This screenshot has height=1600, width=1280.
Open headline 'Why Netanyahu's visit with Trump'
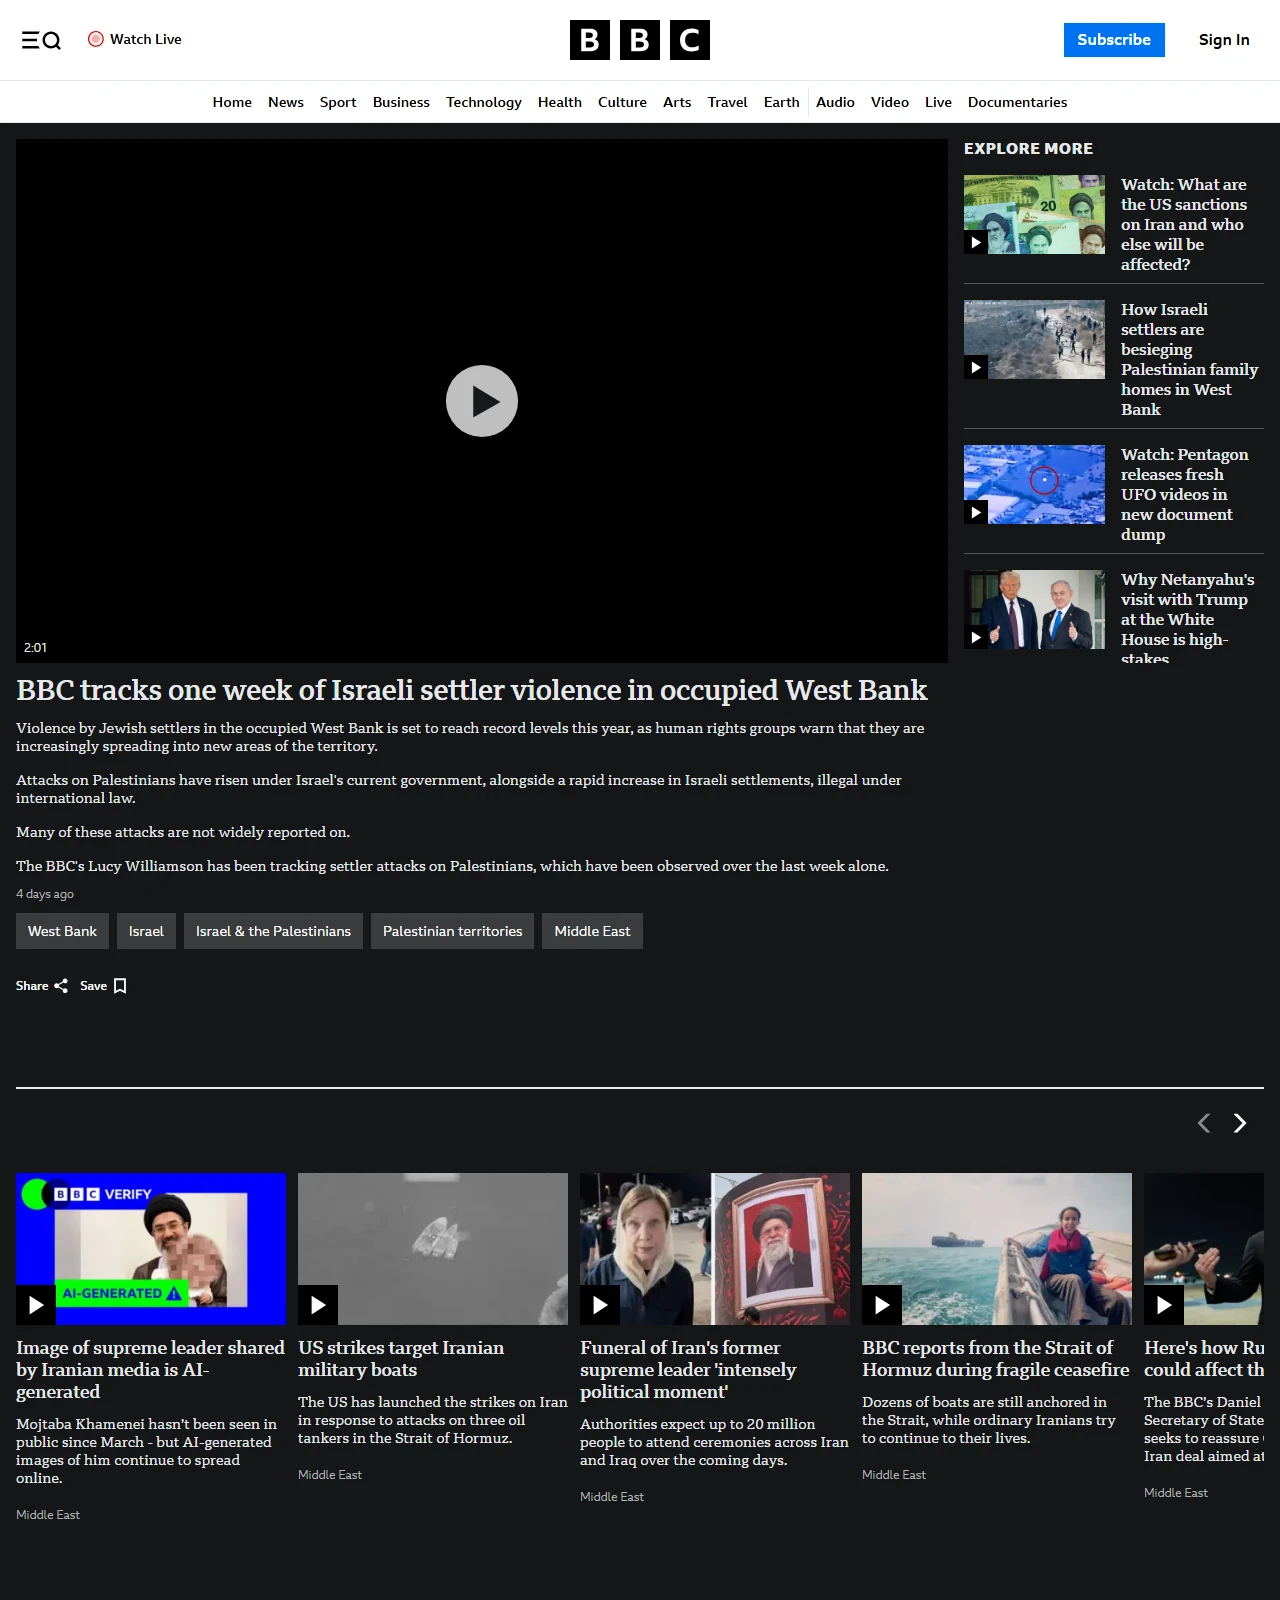click(x=1188, y=618)
